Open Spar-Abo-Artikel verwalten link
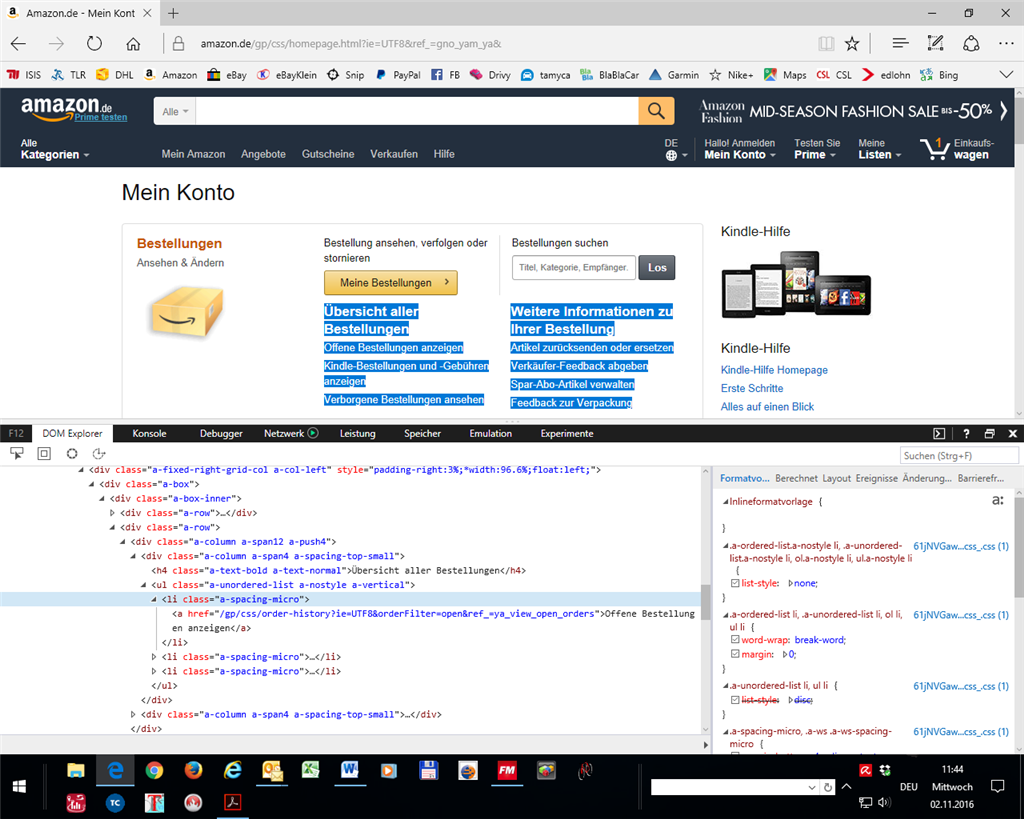 (x=572, y=385)
